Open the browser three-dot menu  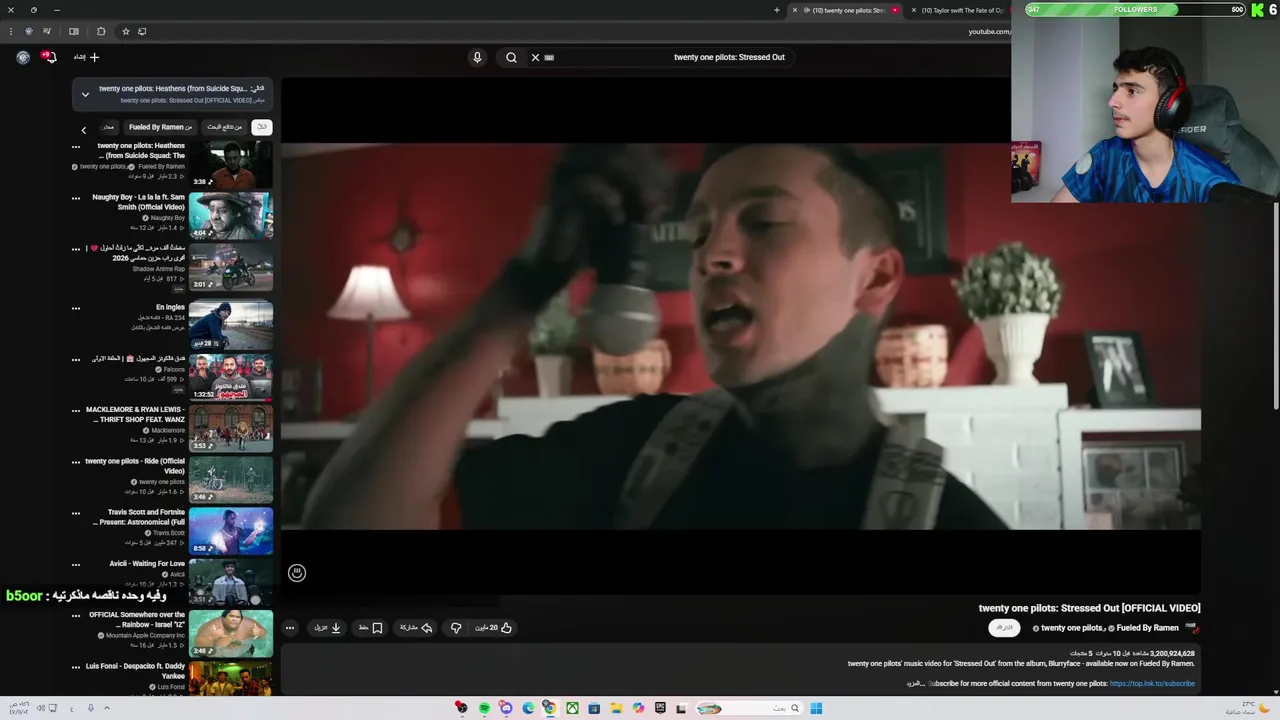(x=11, y=31)
